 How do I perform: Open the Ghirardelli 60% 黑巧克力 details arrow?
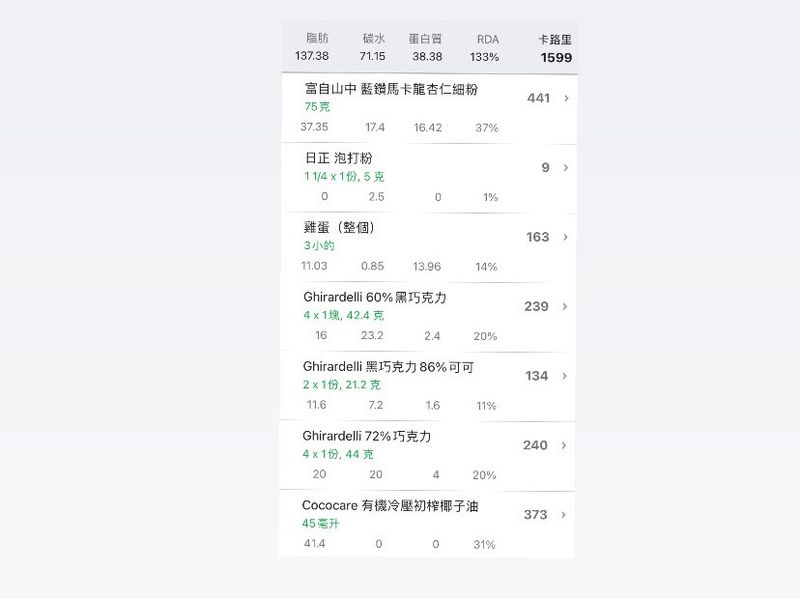564,306
